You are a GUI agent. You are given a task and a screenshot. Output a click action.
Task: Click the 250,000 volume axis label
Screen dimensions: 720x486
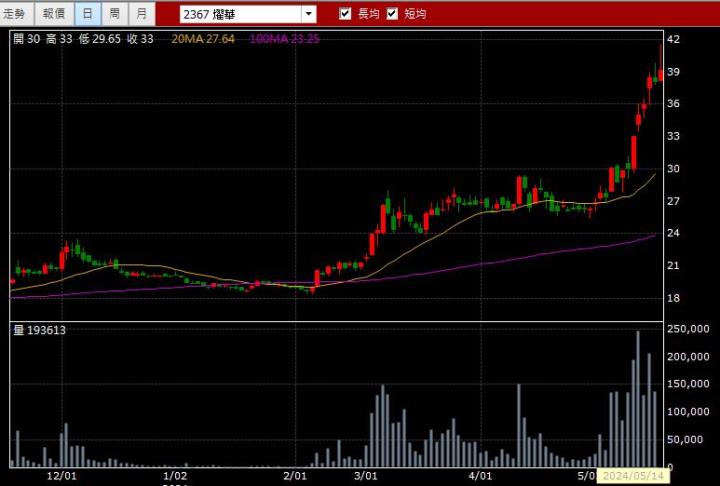[x=689, y=329]
